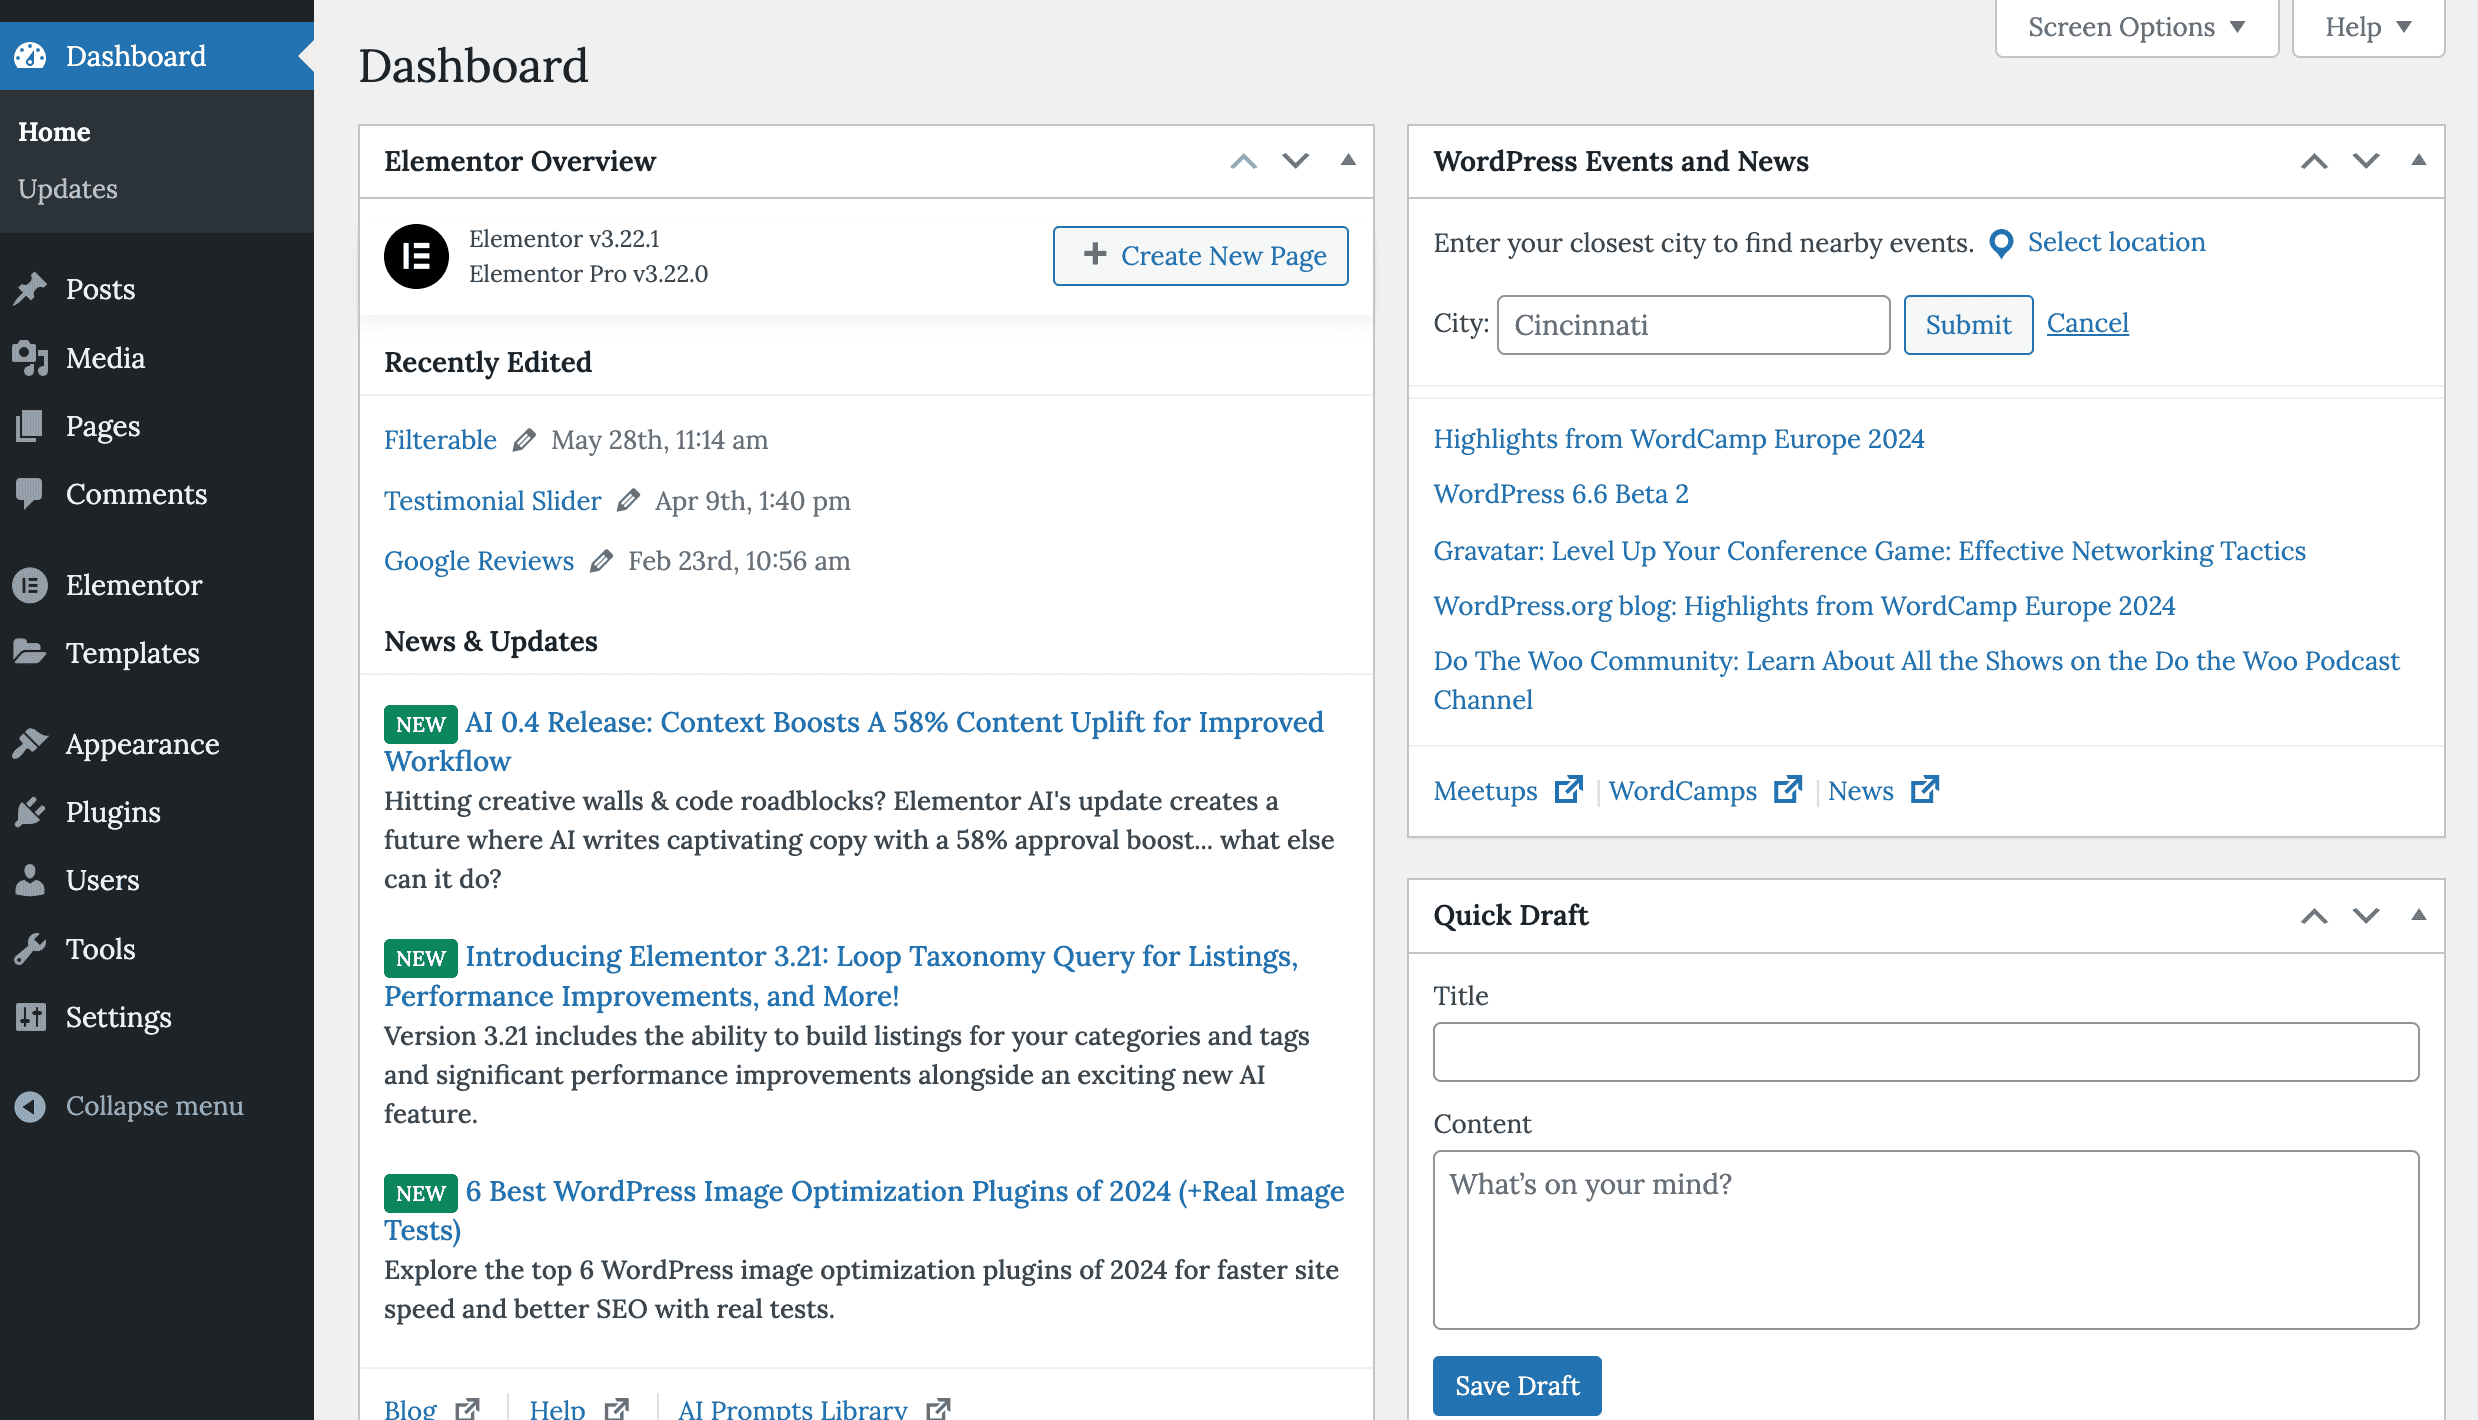
Task: Open the Screen Options dropdown
Action: coord(2137,28)
